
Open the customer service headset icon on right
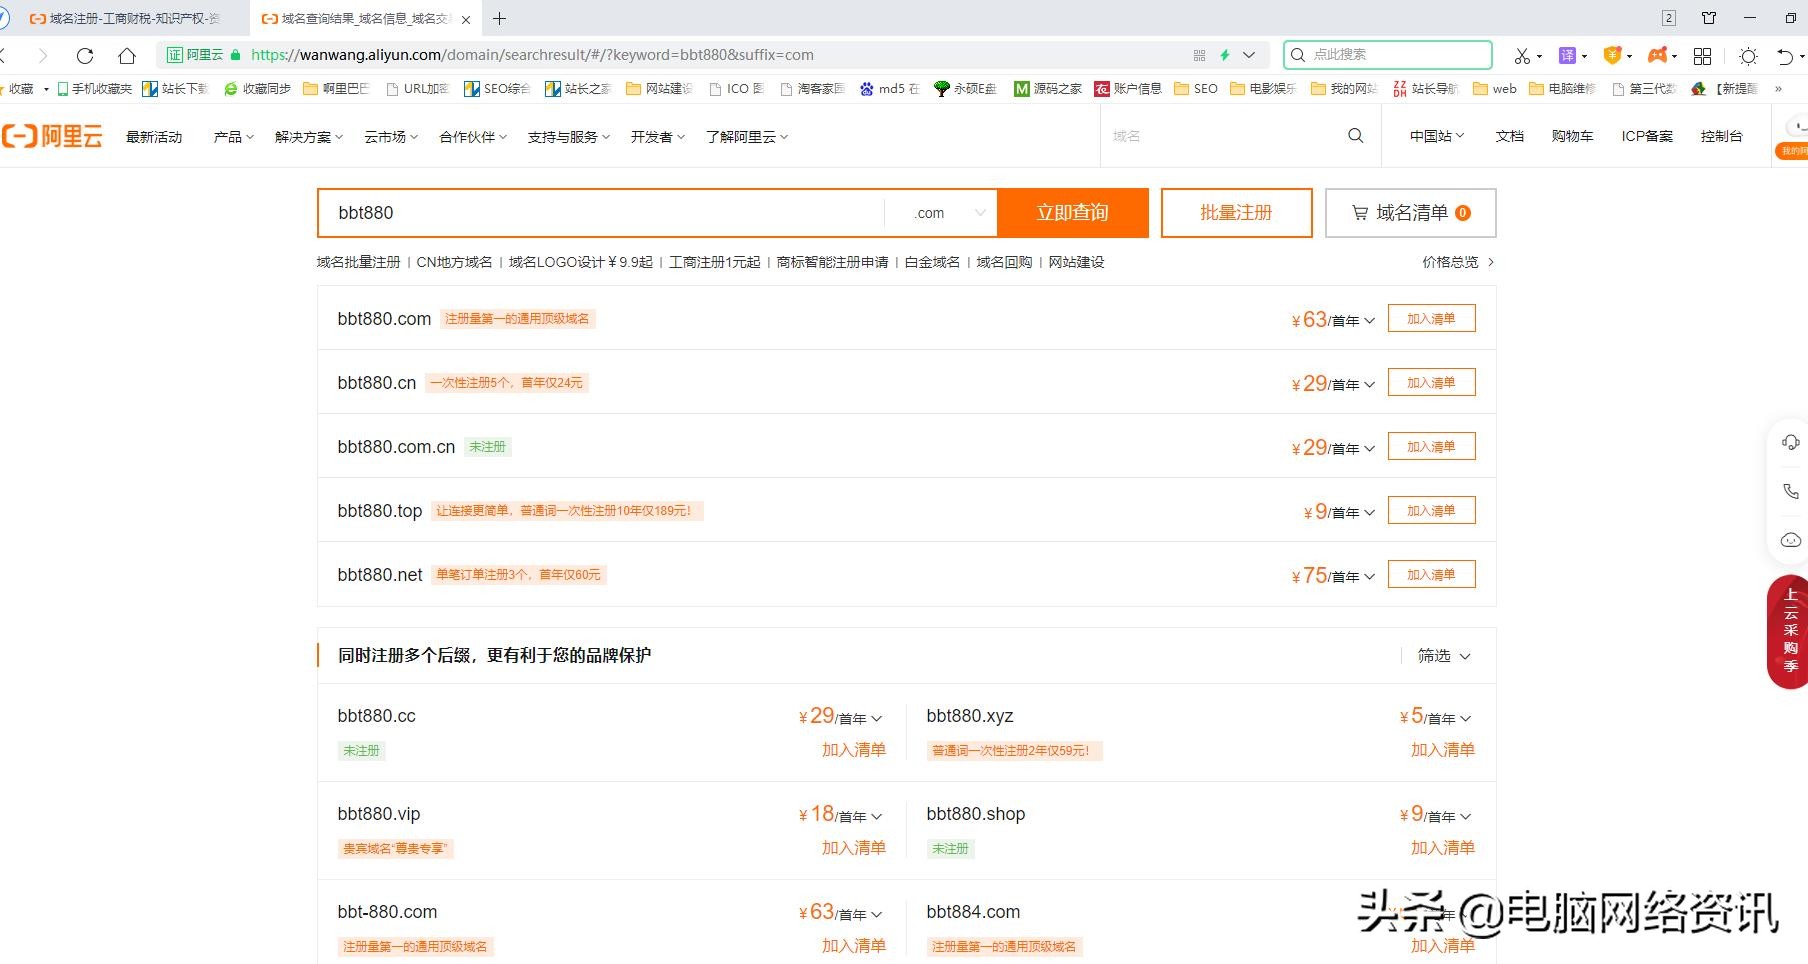point(1790,441)
